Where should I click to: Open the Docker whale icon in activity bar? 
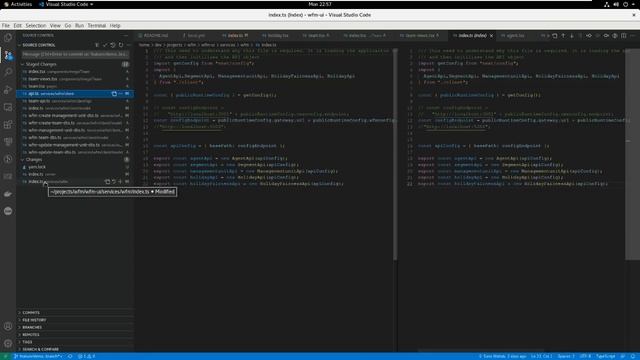tap(8, 194)
